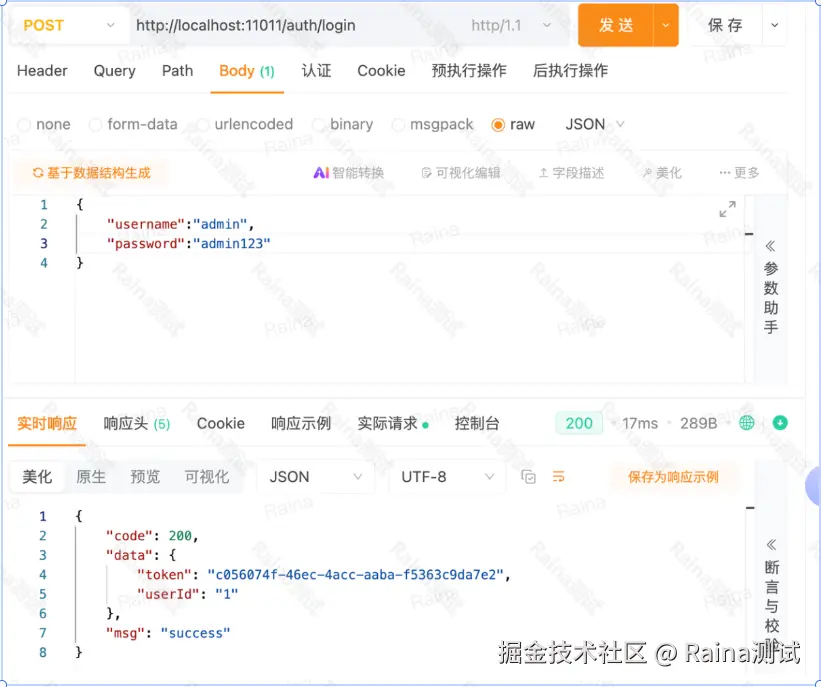Expand the 参数助手 side panel chevron

click(770, 246)
